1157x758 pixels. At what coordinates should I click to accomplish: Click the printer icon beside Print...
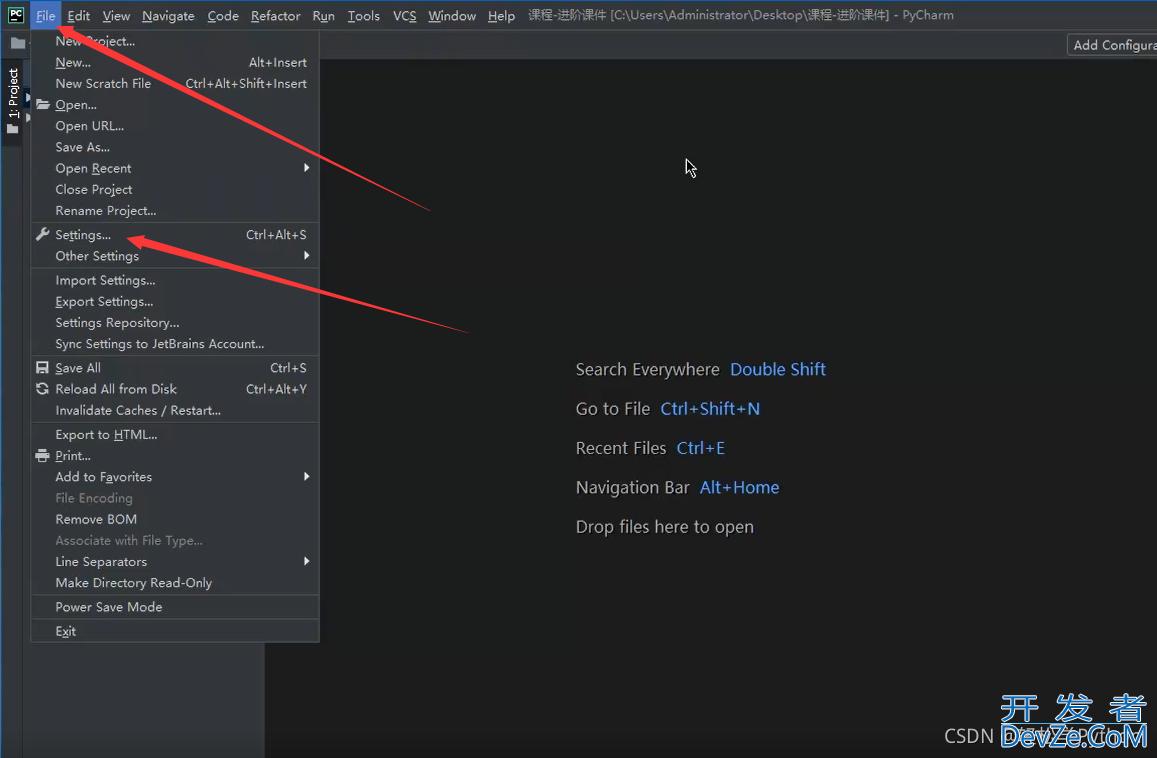43,456
